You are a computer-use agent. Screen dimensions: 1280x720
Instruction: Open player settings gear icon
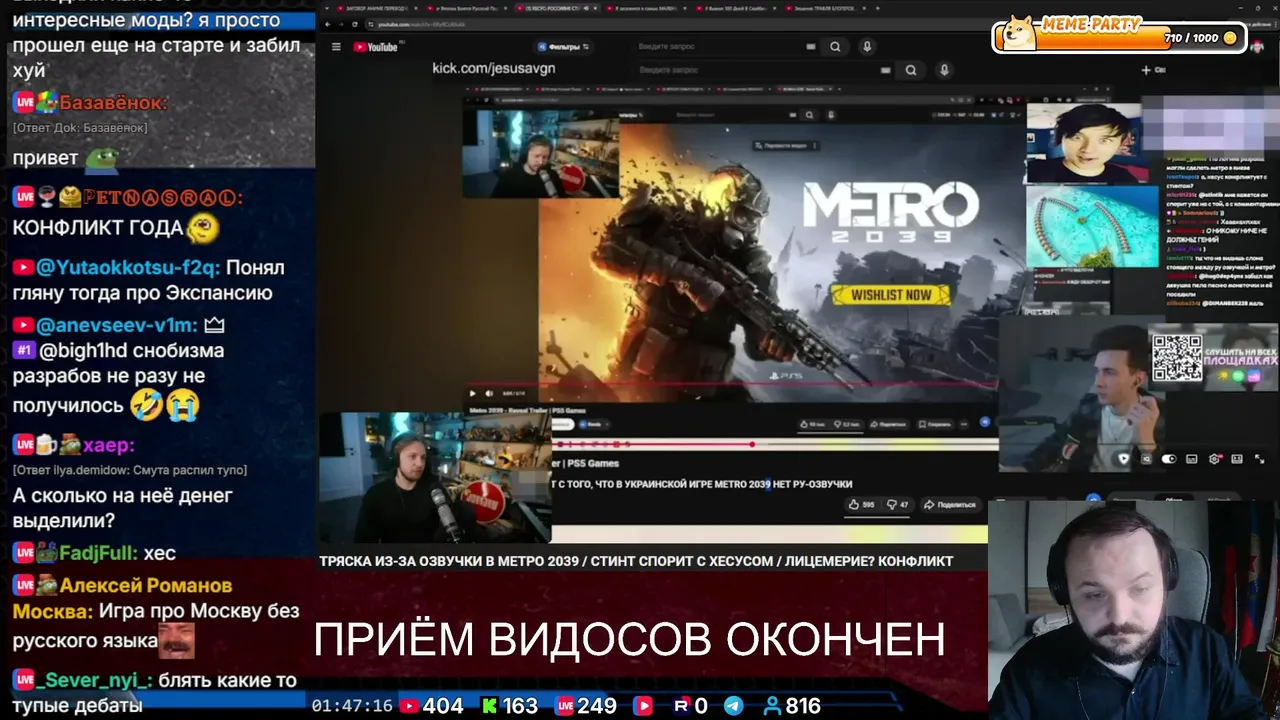coord(1214,459)
